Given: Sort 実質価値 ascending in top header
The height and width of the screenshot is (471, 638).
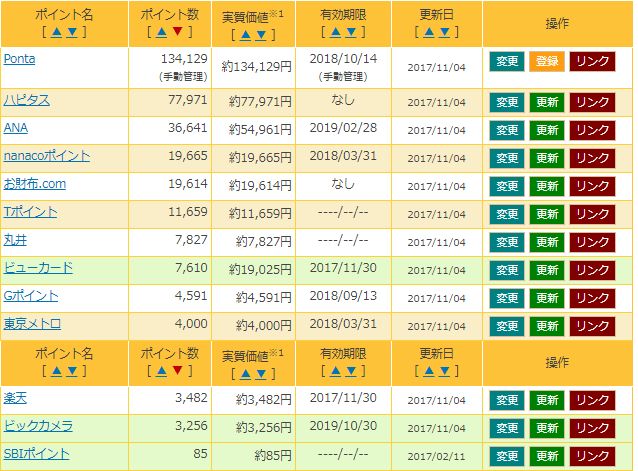Looking at the screenshot, I should 245,35.
